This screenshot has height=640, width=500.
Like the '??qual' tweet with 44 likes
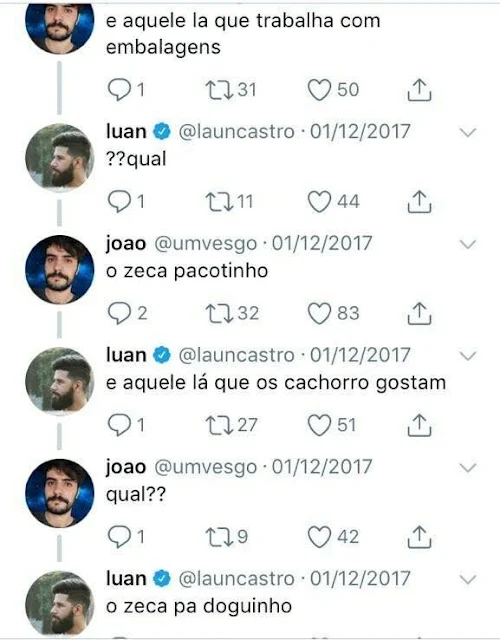[x=319, y=202]
